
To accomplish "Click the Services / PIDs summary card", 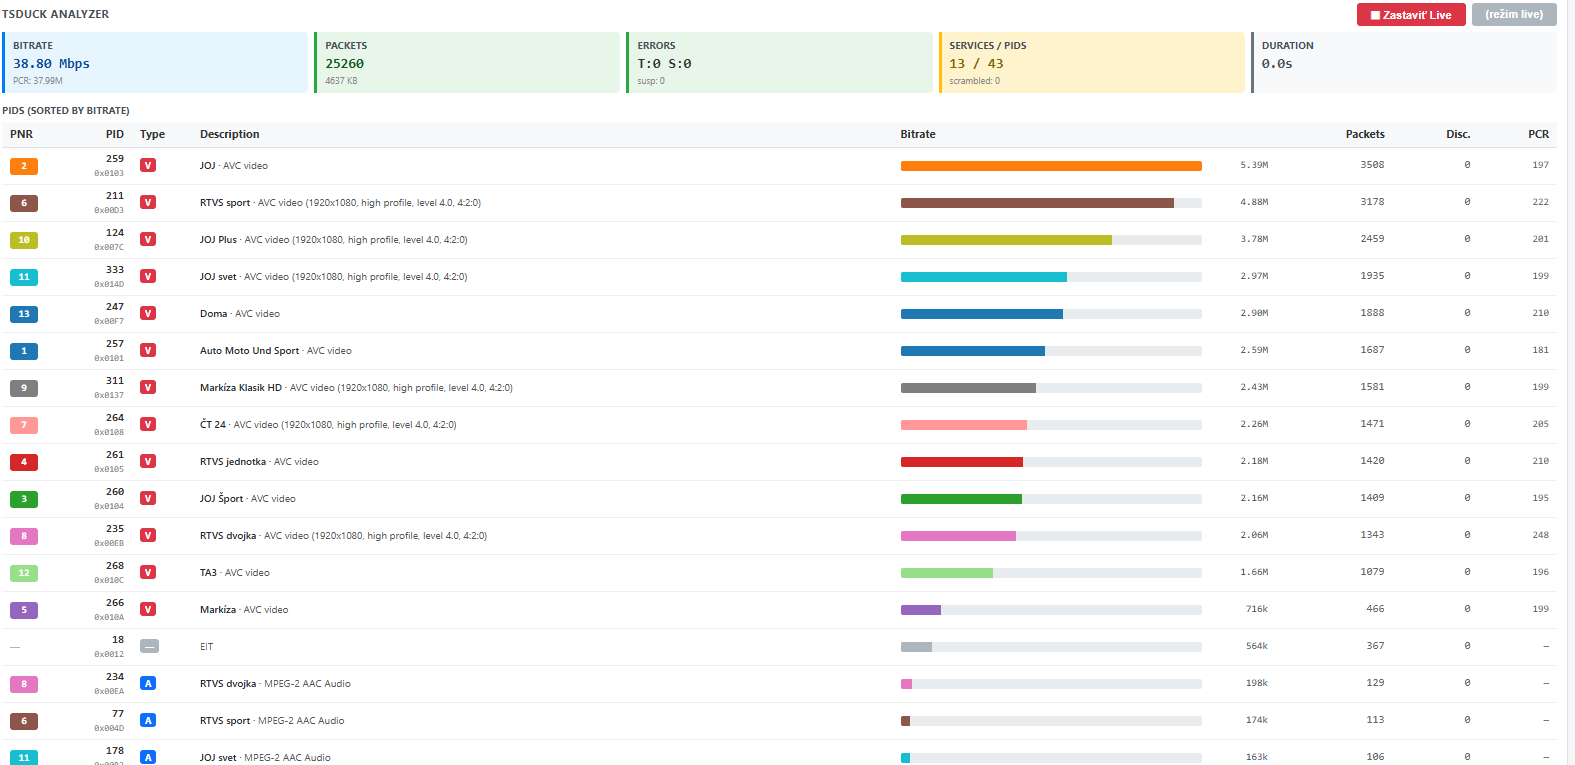I will (1092, 62).
